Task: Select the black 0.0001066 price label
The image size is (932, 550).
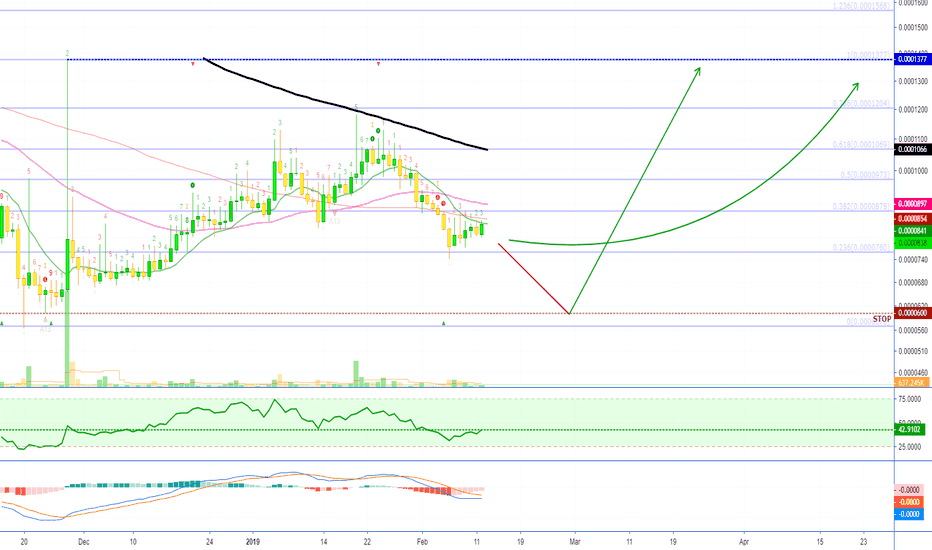Action: (912, 149)
